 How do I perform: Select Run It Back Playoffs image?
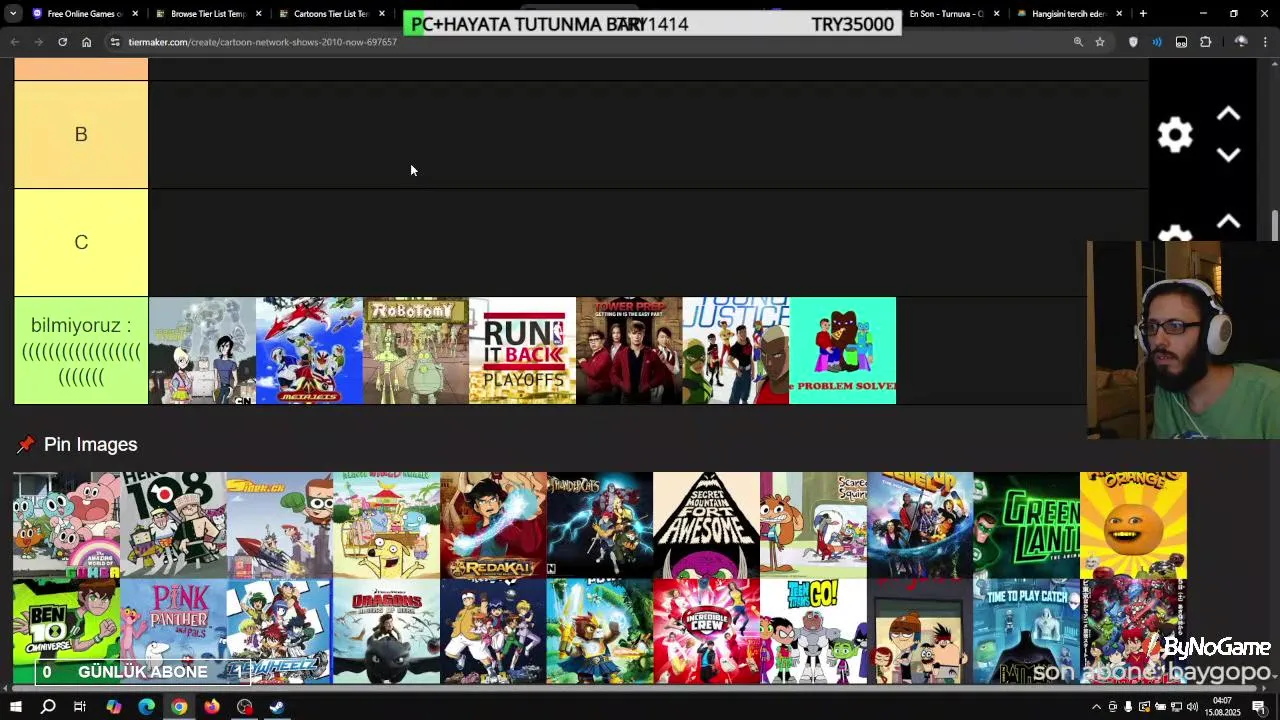click(x=522, y=350)
